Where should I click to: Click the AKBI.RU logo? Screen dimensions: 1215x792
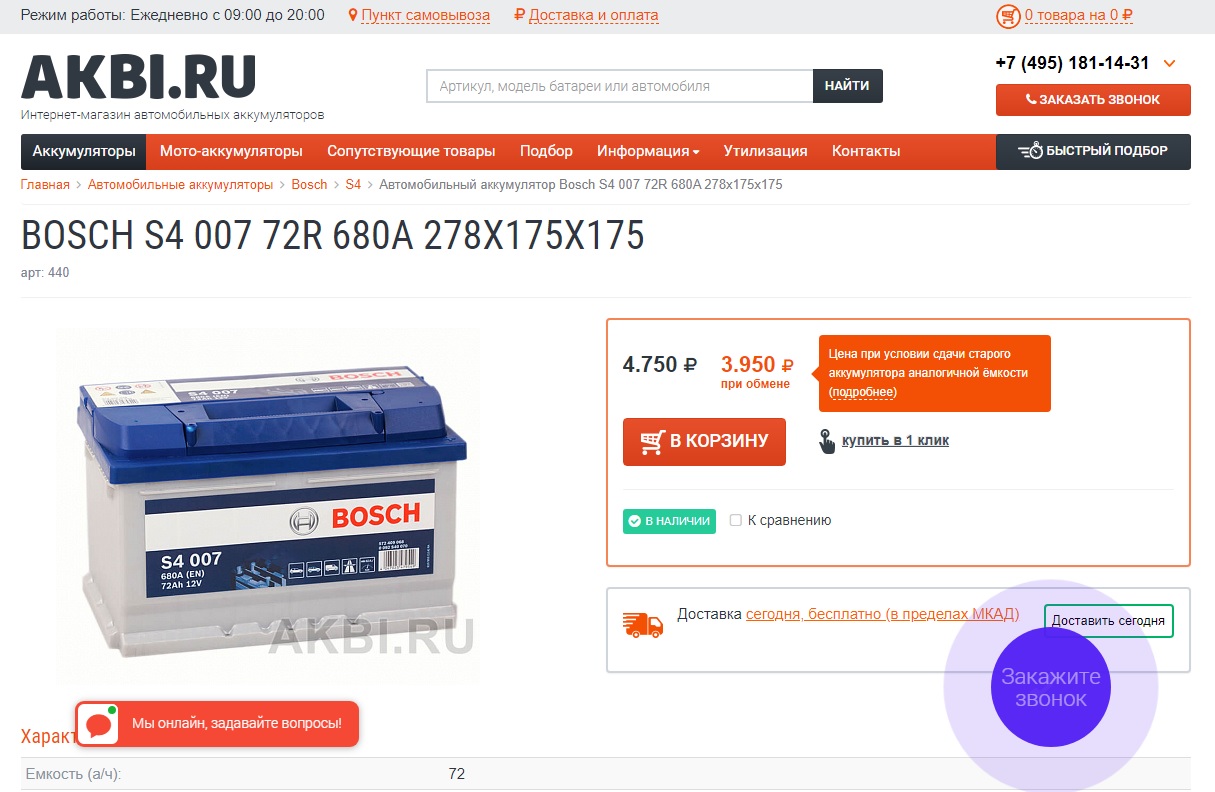pos(139,77)
